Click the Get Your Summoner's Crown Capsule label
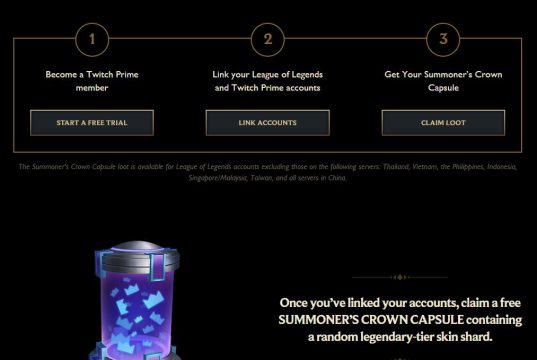This screenshot has width=537, height=360. [x=443, y=81]
